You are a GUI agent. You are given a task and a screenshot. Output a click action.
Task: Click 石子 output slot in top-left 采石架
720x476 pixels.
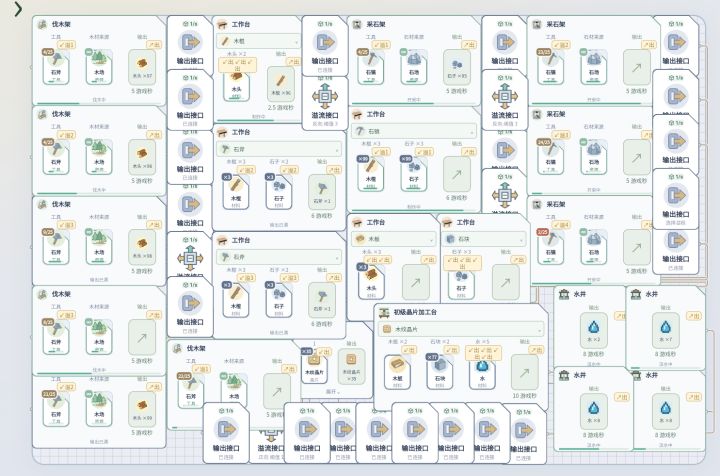click(x=457, y=67)
